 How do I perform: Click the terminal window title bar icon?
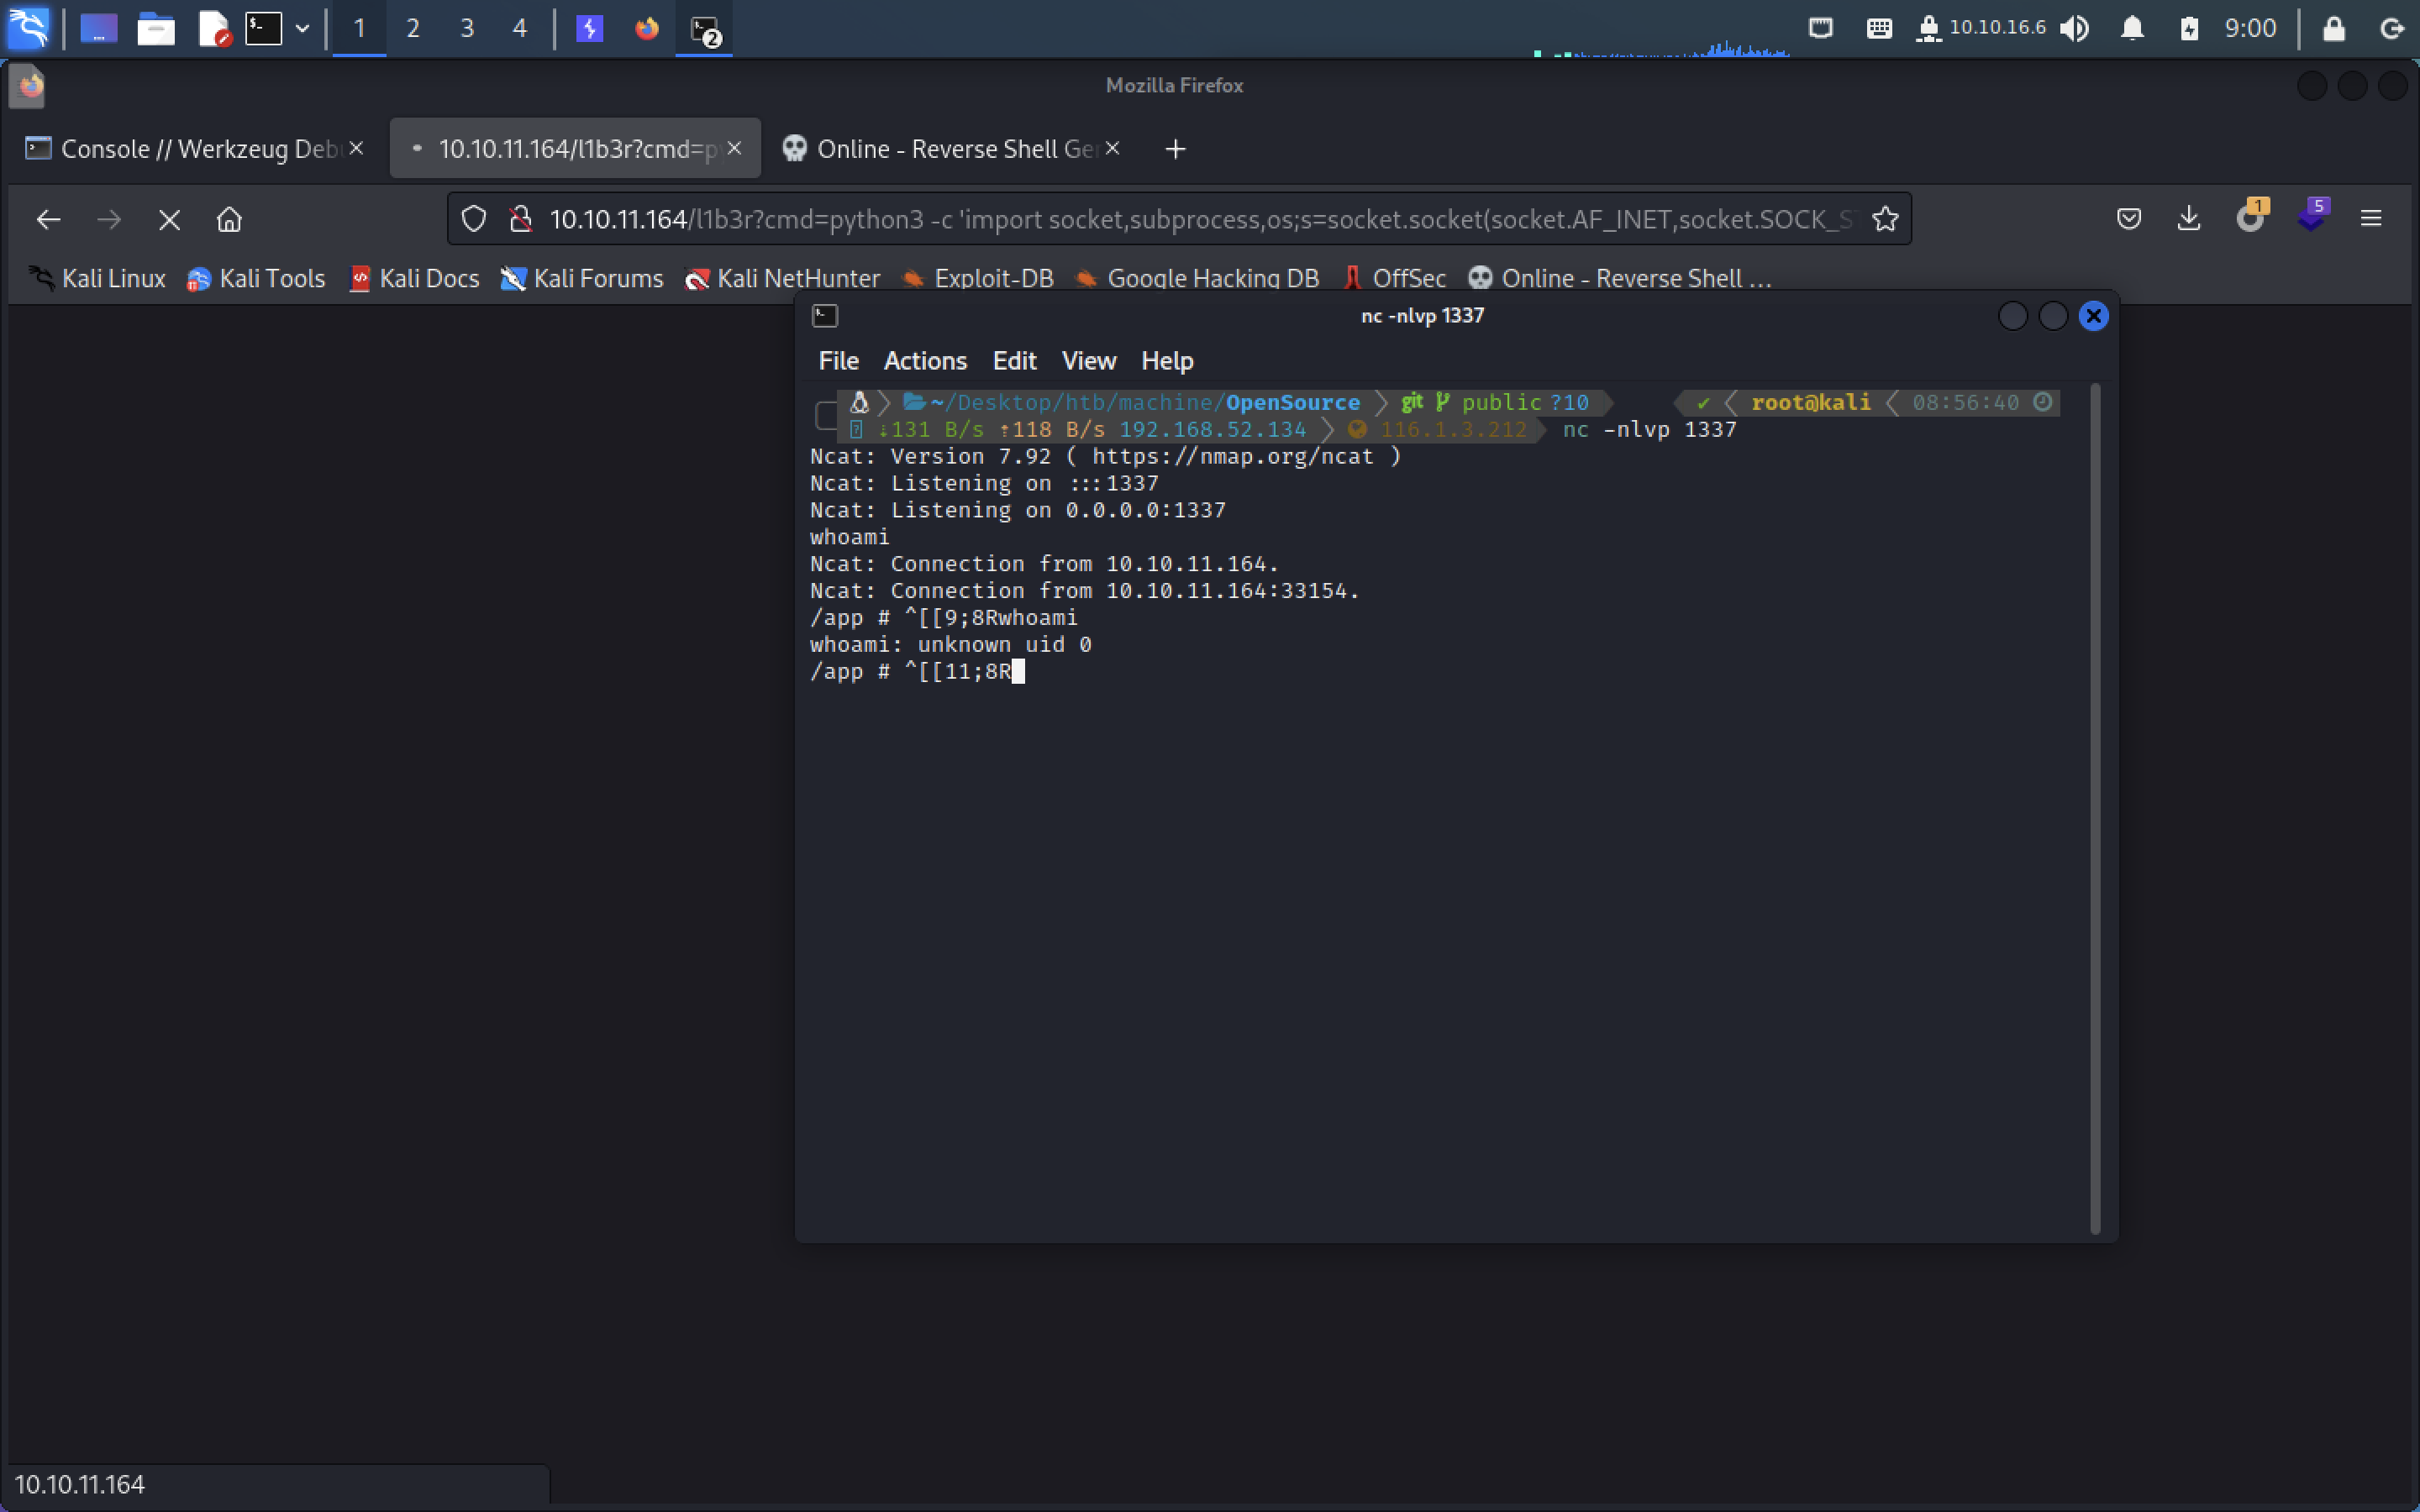[x=825, y=316]
